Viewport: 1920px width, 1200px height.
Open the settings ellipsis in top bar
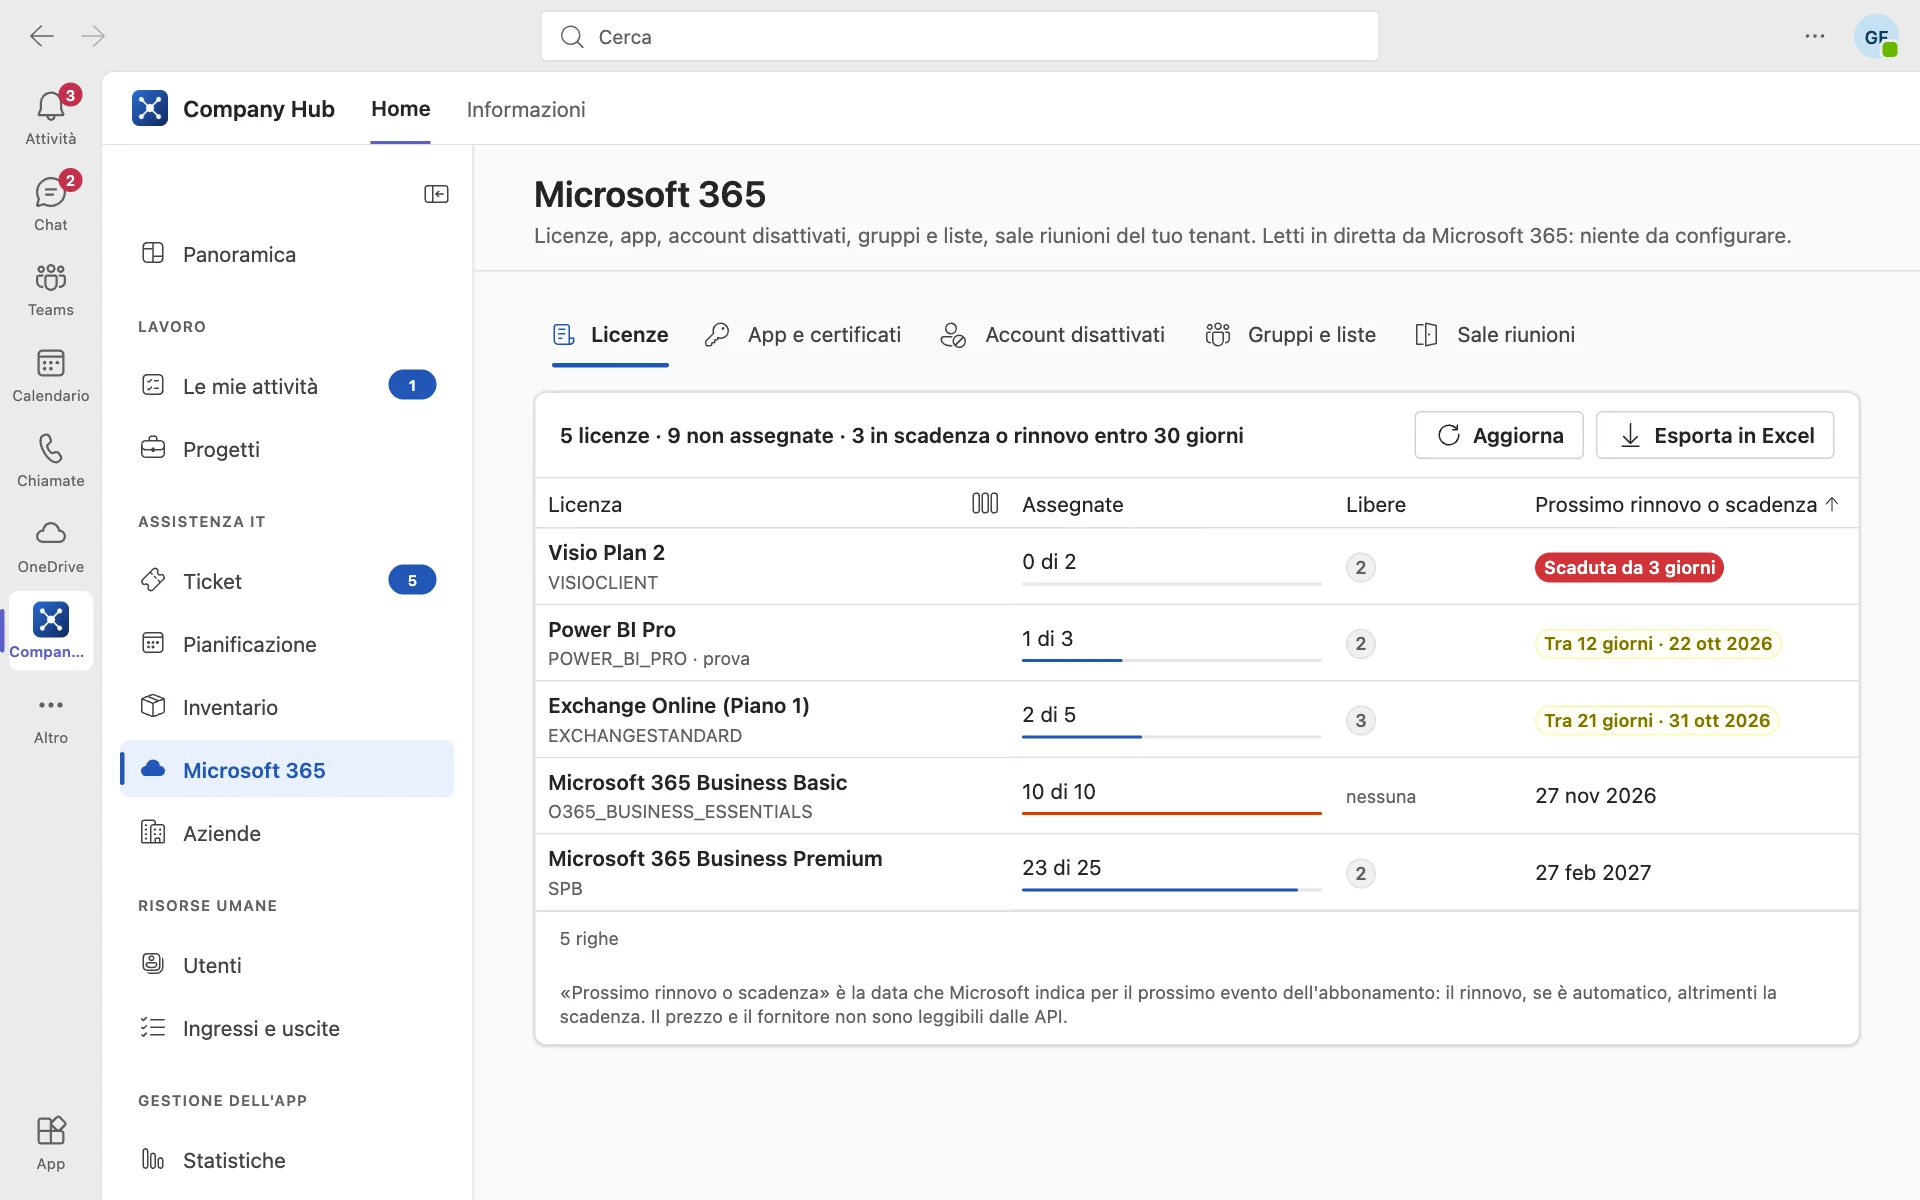tap(1815, 36)
